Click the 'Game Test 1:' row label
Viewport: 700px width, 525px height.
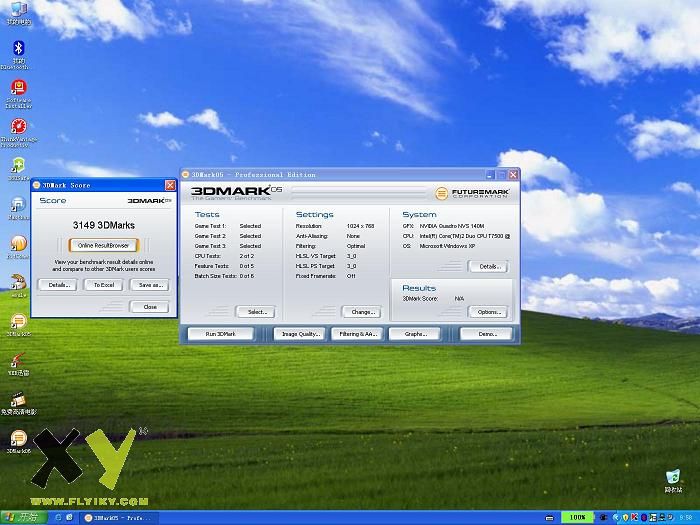click(x=210, y=226)
